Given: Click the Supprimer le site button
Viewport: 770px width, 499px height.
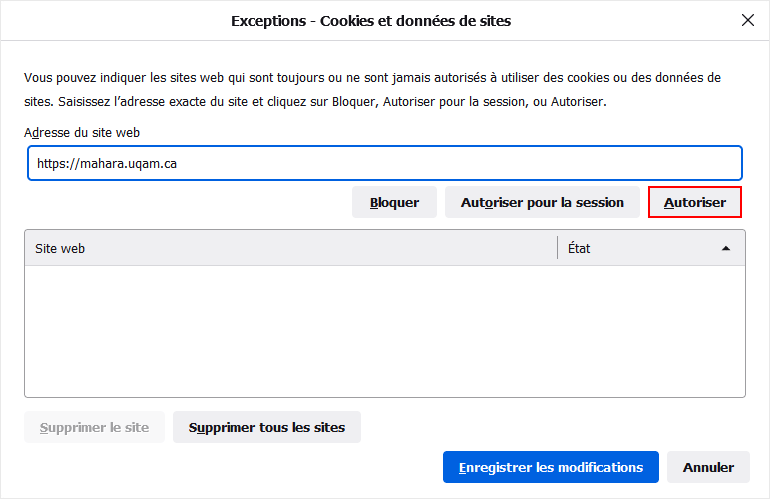Looking at the screenshot, I should [x=94, y=427].
